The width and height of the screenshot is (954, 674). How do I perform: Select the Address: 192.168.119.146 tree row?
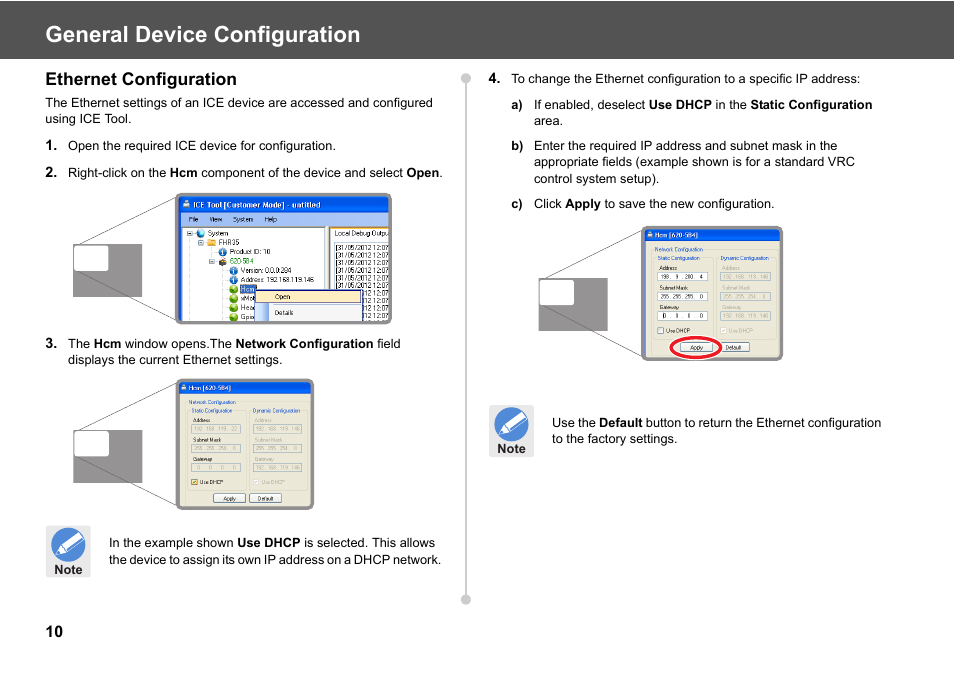pos(277,280)
